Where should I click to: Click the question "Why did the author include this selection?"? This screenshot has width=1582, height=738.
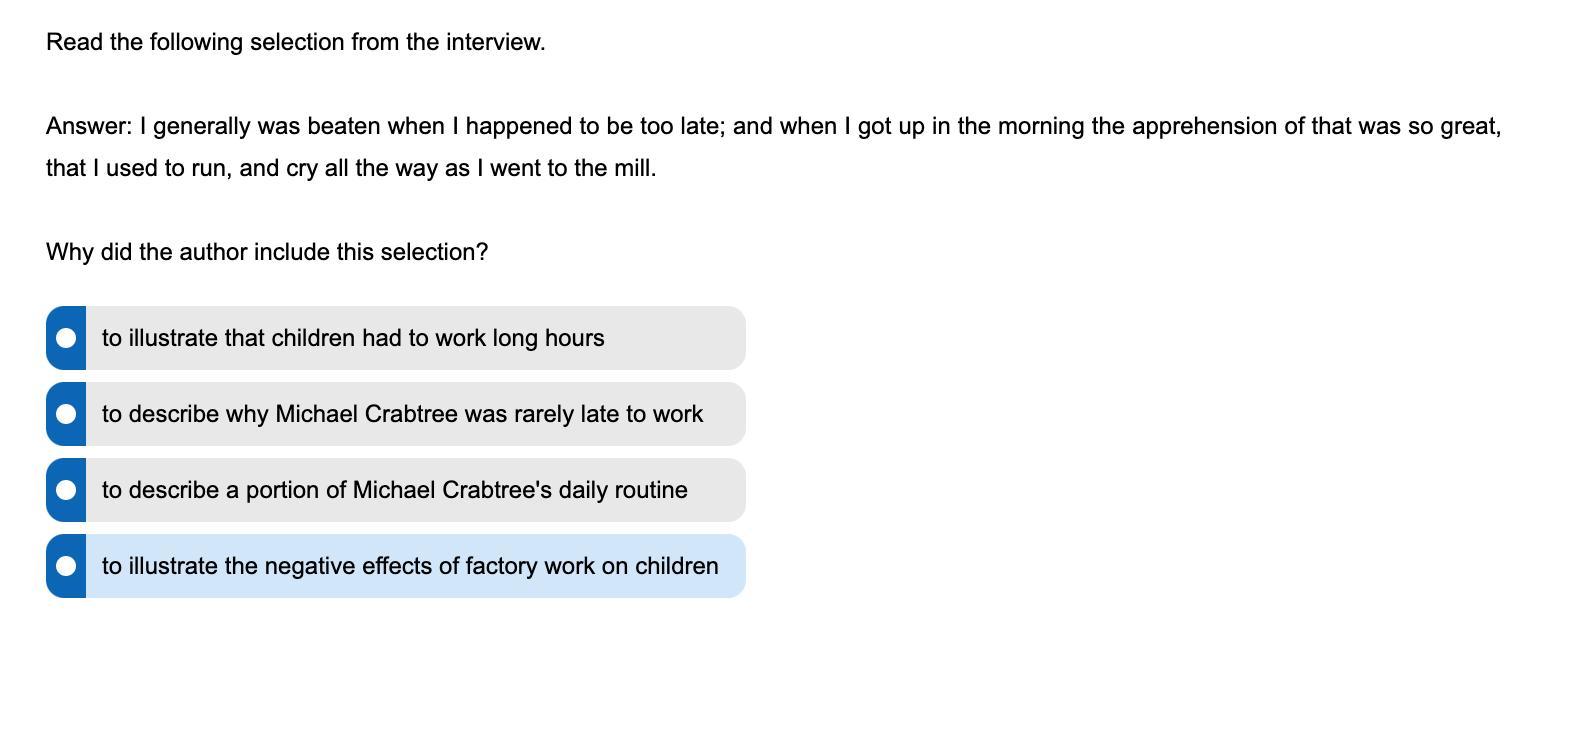click(267, 252)
